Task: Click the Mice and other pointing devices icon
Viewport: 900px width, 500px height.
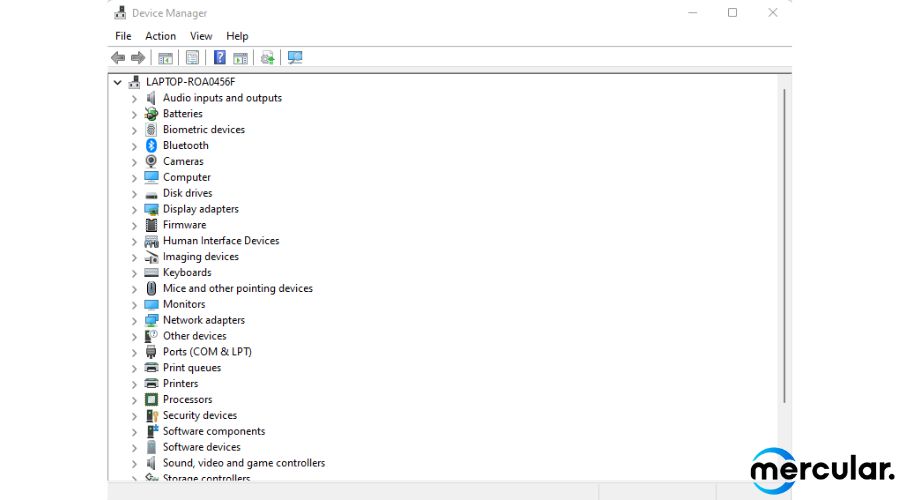Action: pyautogui.click(x=151, y=288)
